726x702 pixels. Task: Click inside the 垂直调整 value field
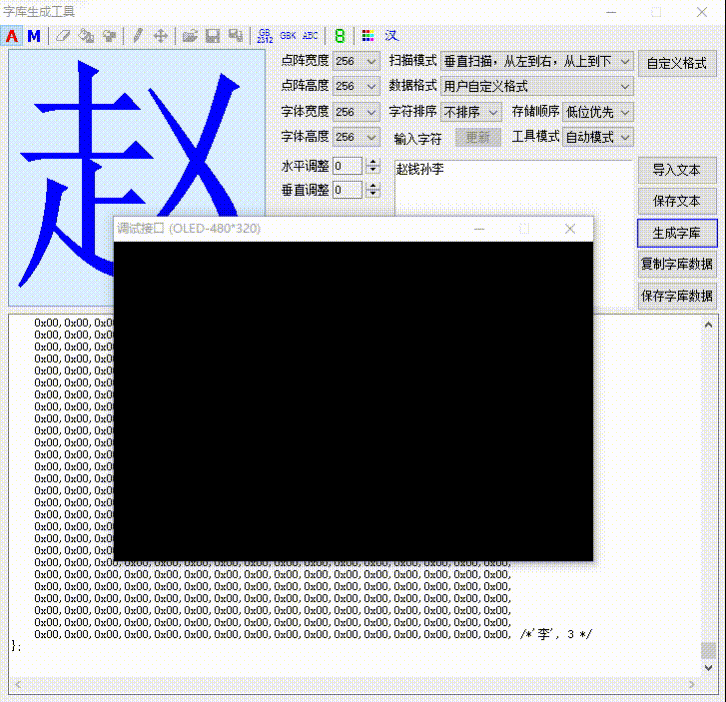tap(347, 190)
